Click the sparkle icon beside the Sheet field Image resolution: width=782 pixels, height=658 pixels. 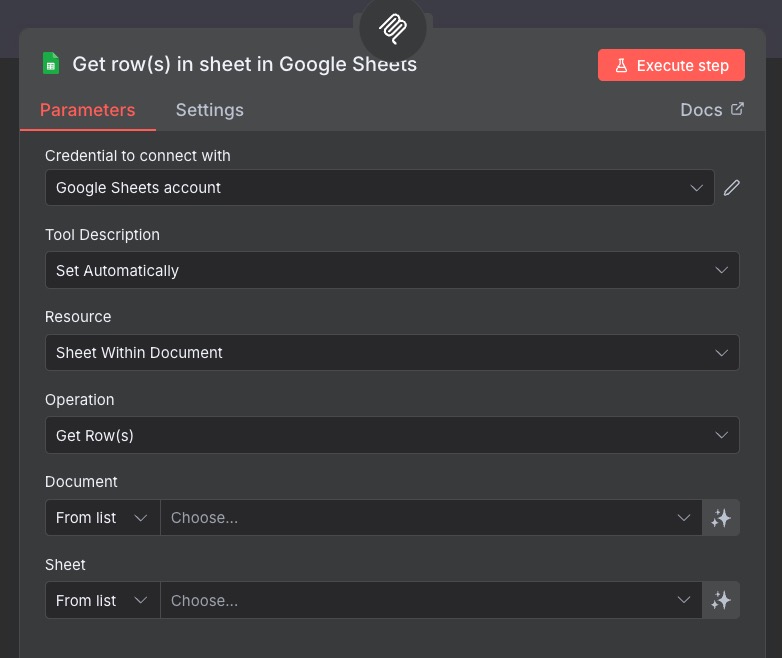pos(721,601)
